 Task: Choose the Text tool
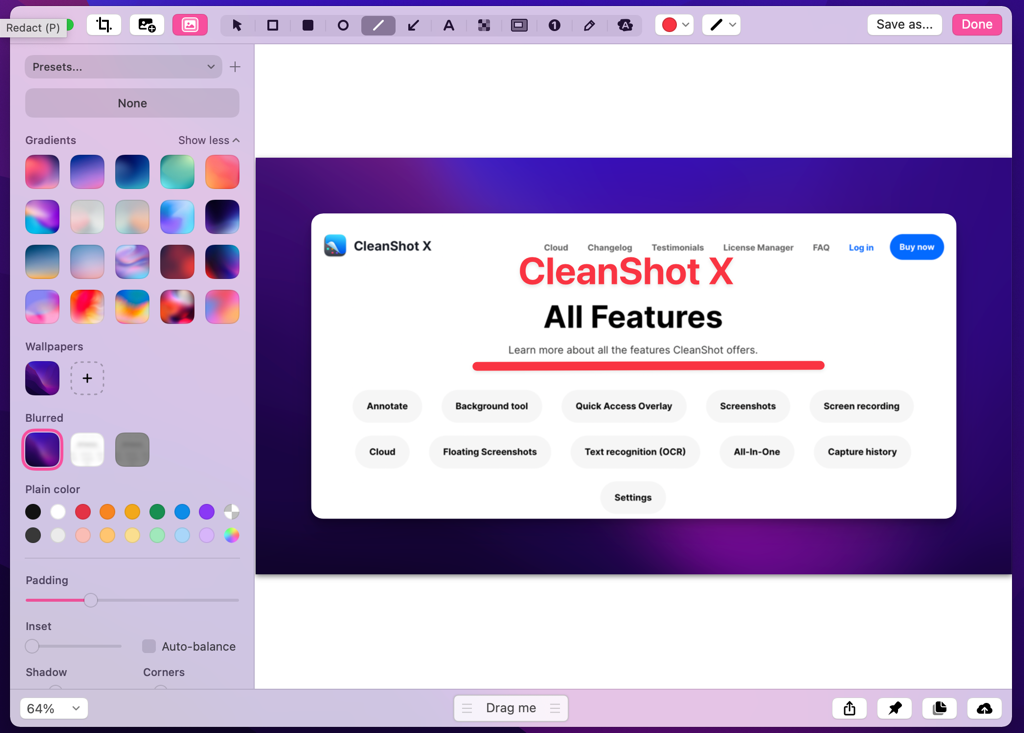point(449,25)
